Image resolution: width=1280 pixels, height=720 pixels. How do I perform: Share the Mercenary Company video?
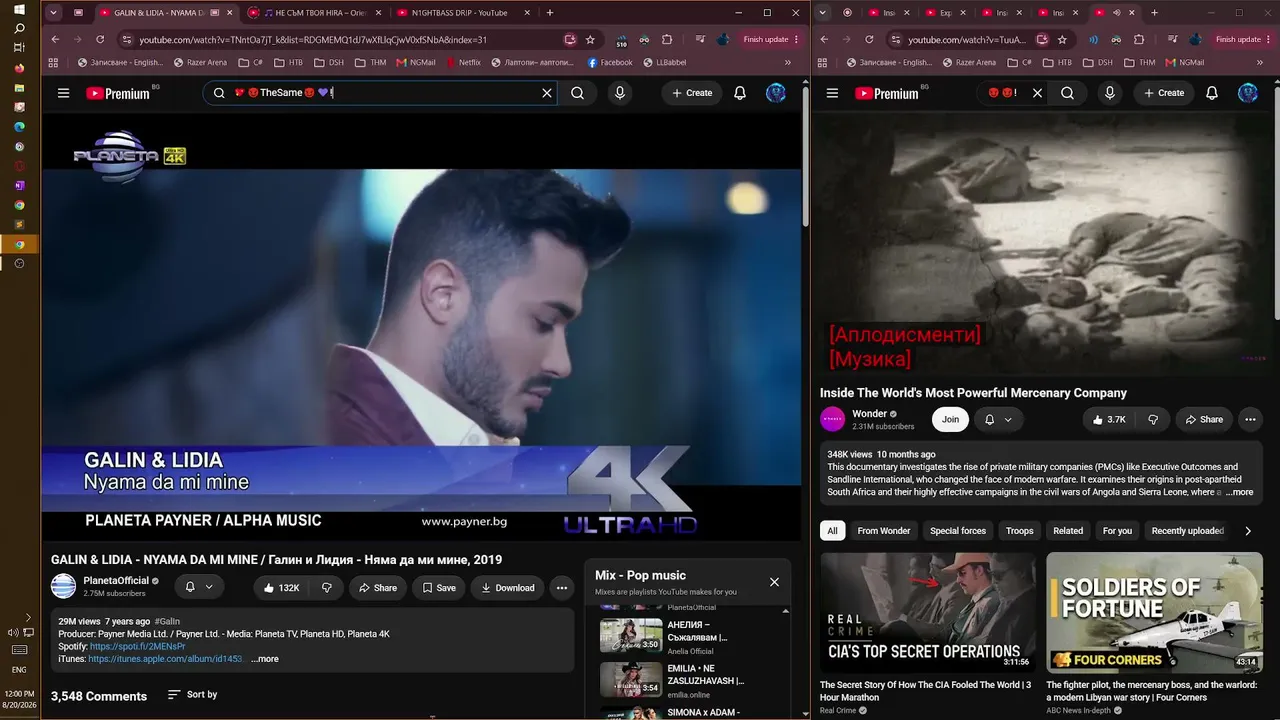(1204, 419)
